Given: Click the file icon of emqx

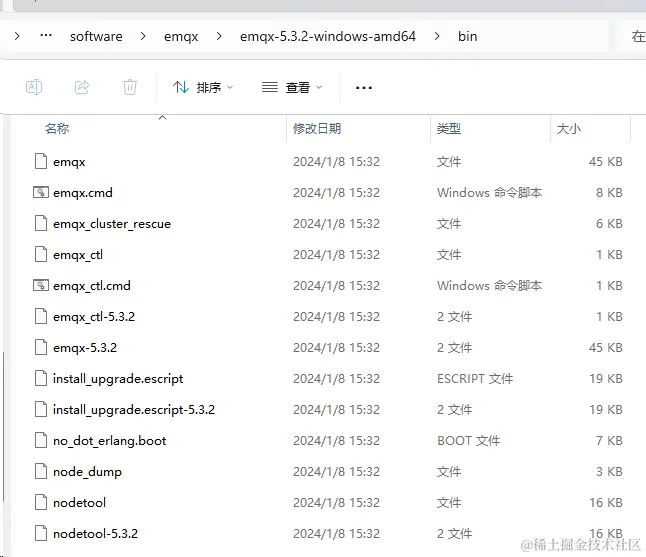Looking at the screenshot, I should tap(41, 161).
